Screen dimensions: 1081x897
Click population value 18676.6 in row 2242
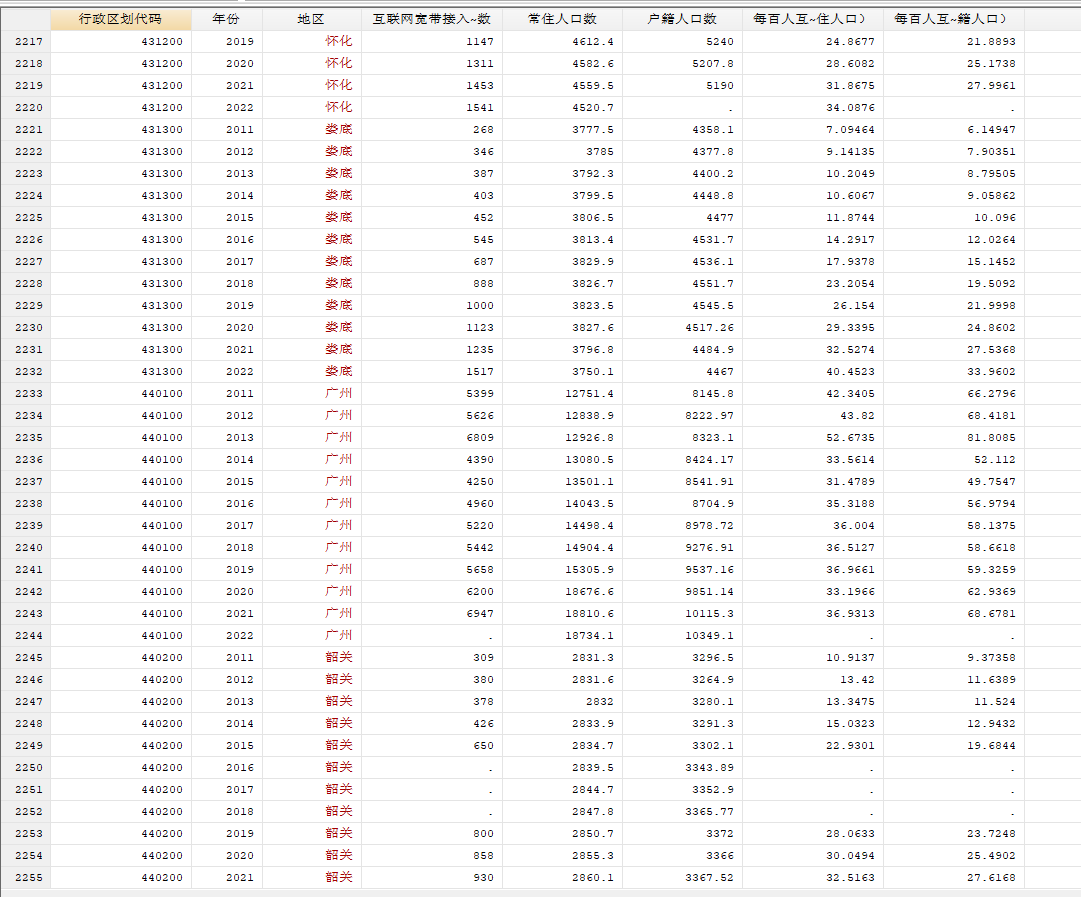click(589, 592)
